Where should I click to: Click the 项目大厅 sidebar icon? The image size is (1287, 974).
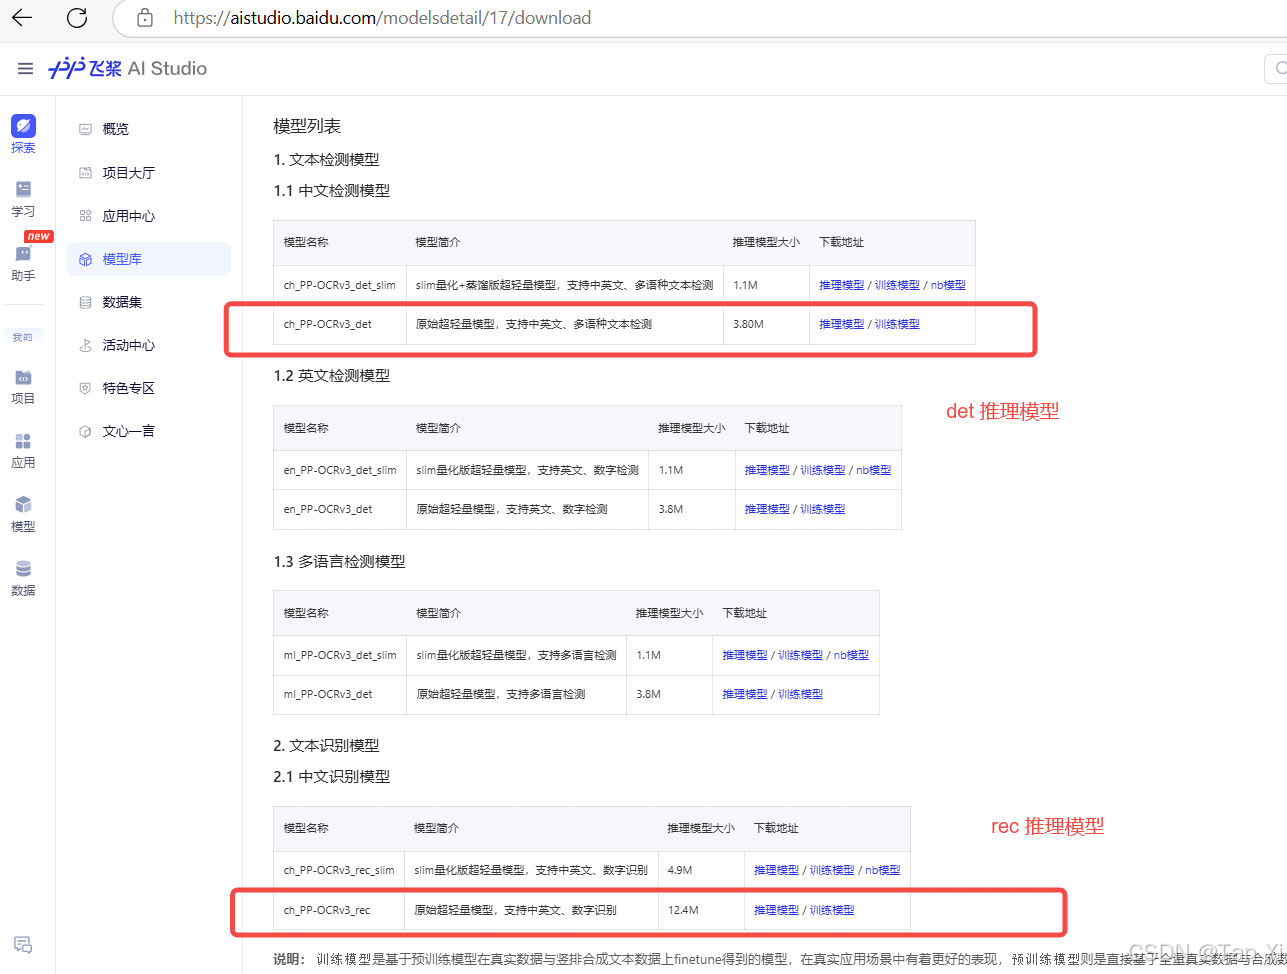click(x=85, y=172)
